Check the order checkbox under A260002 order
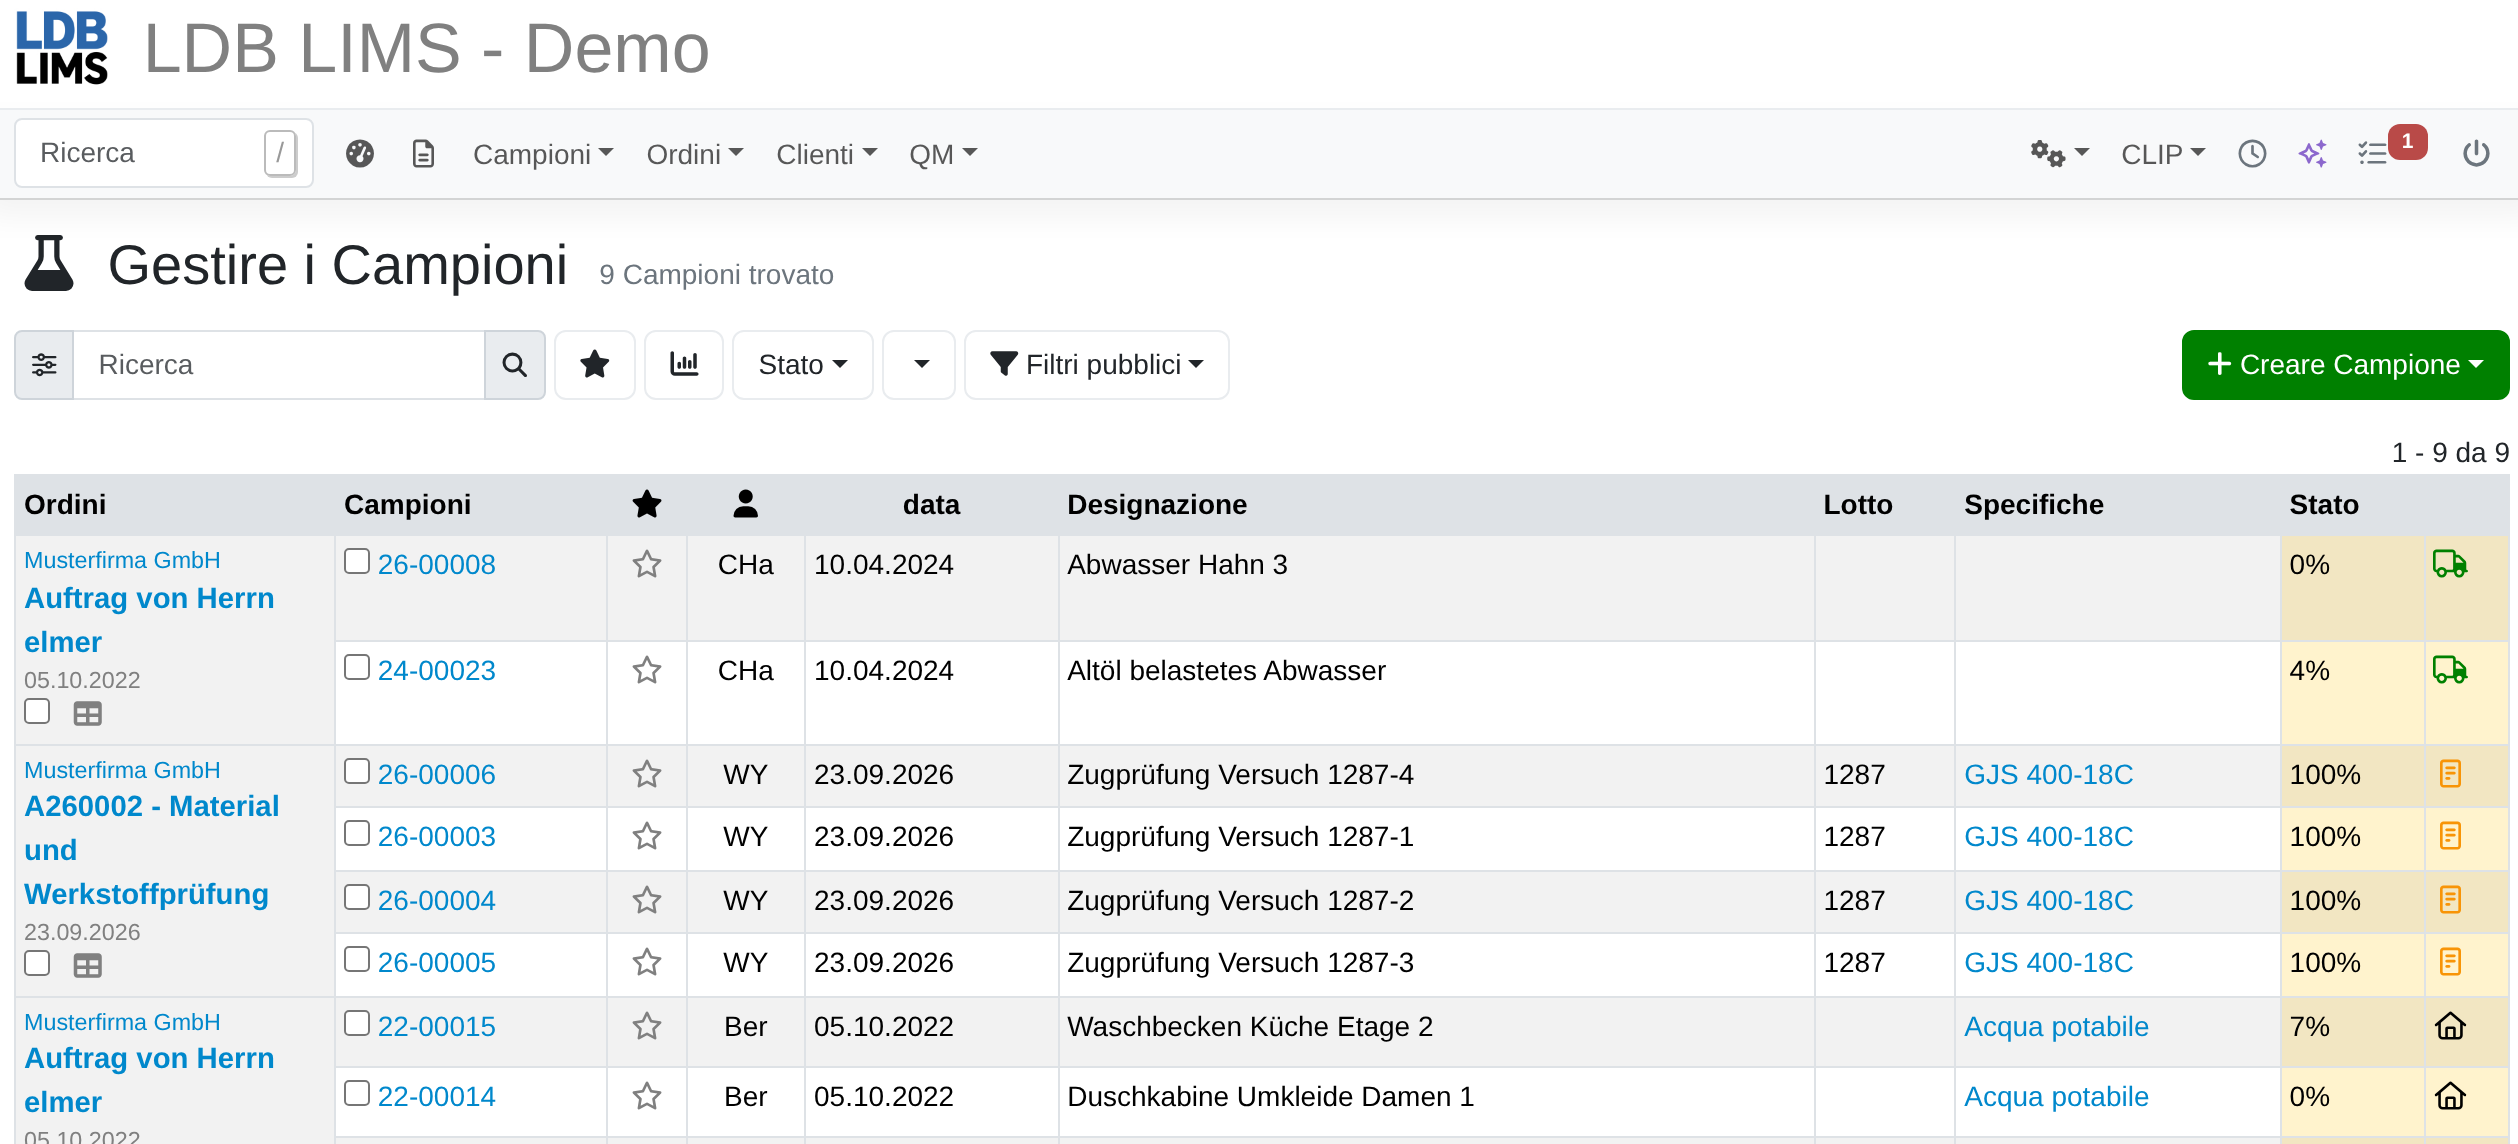 (x=37, y=963)
